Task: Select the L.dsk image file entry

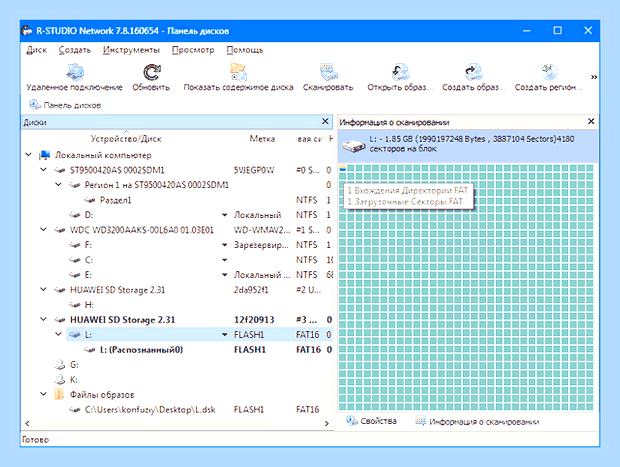Action: coord(150,410)
